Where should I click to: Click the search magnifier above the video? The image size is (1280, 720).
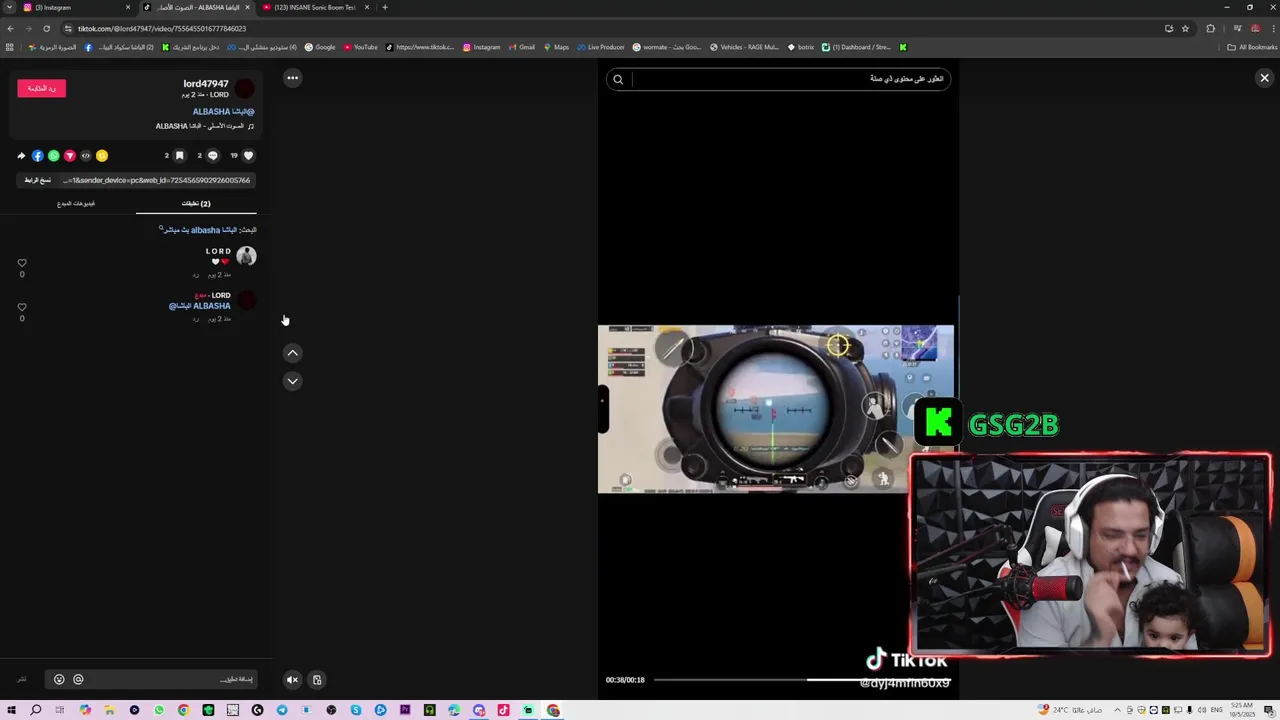pyautogui.click(x=618, y=79)
